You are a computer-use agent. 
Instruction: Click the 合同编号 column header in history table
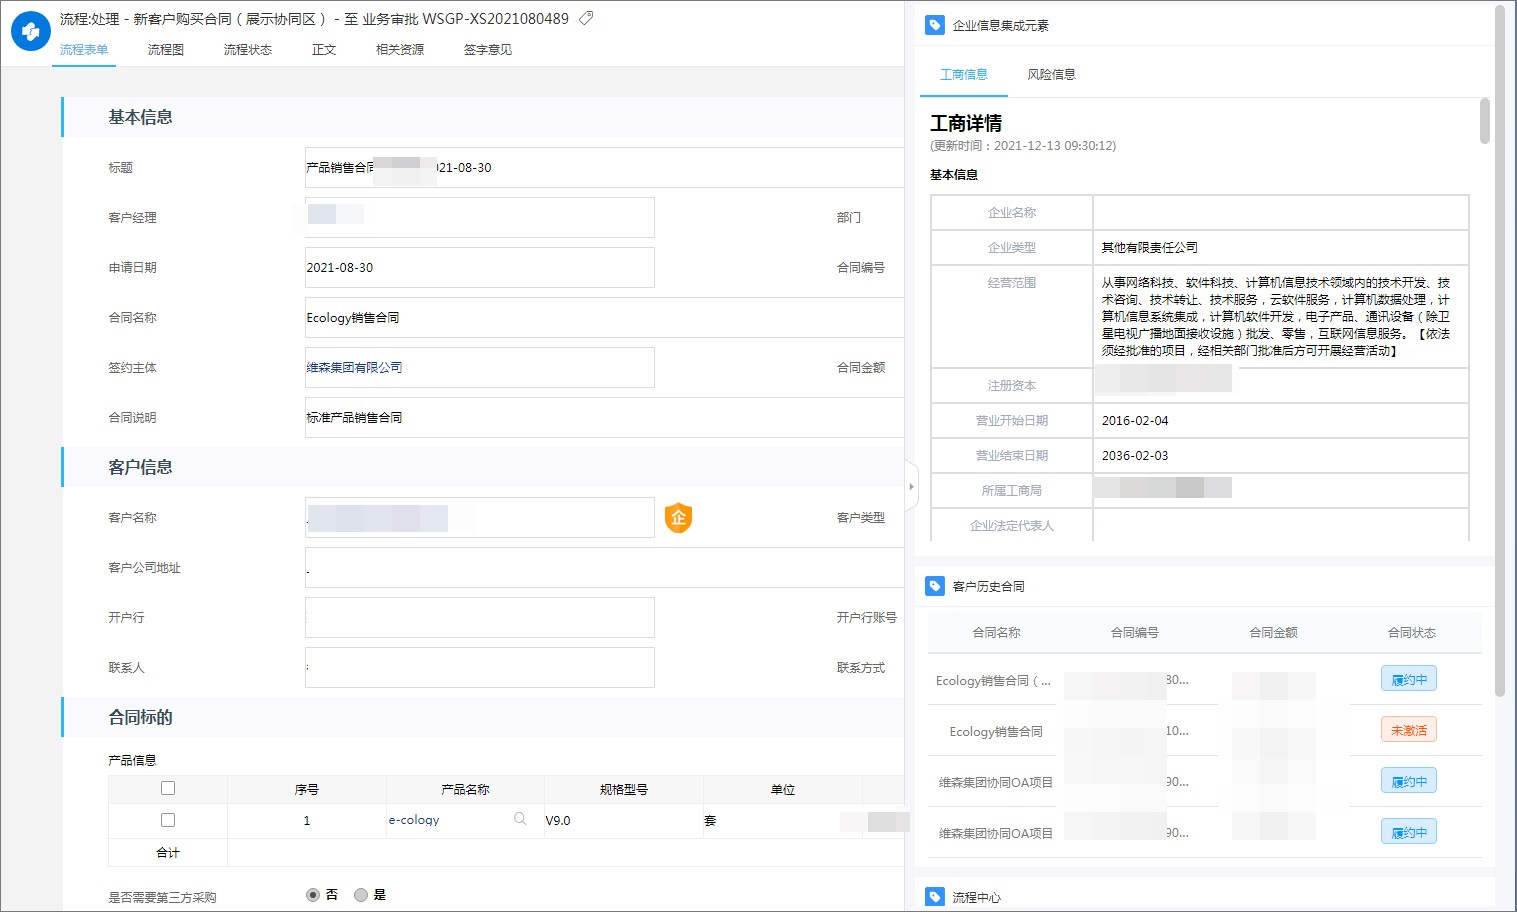(x=1135, y=632)
